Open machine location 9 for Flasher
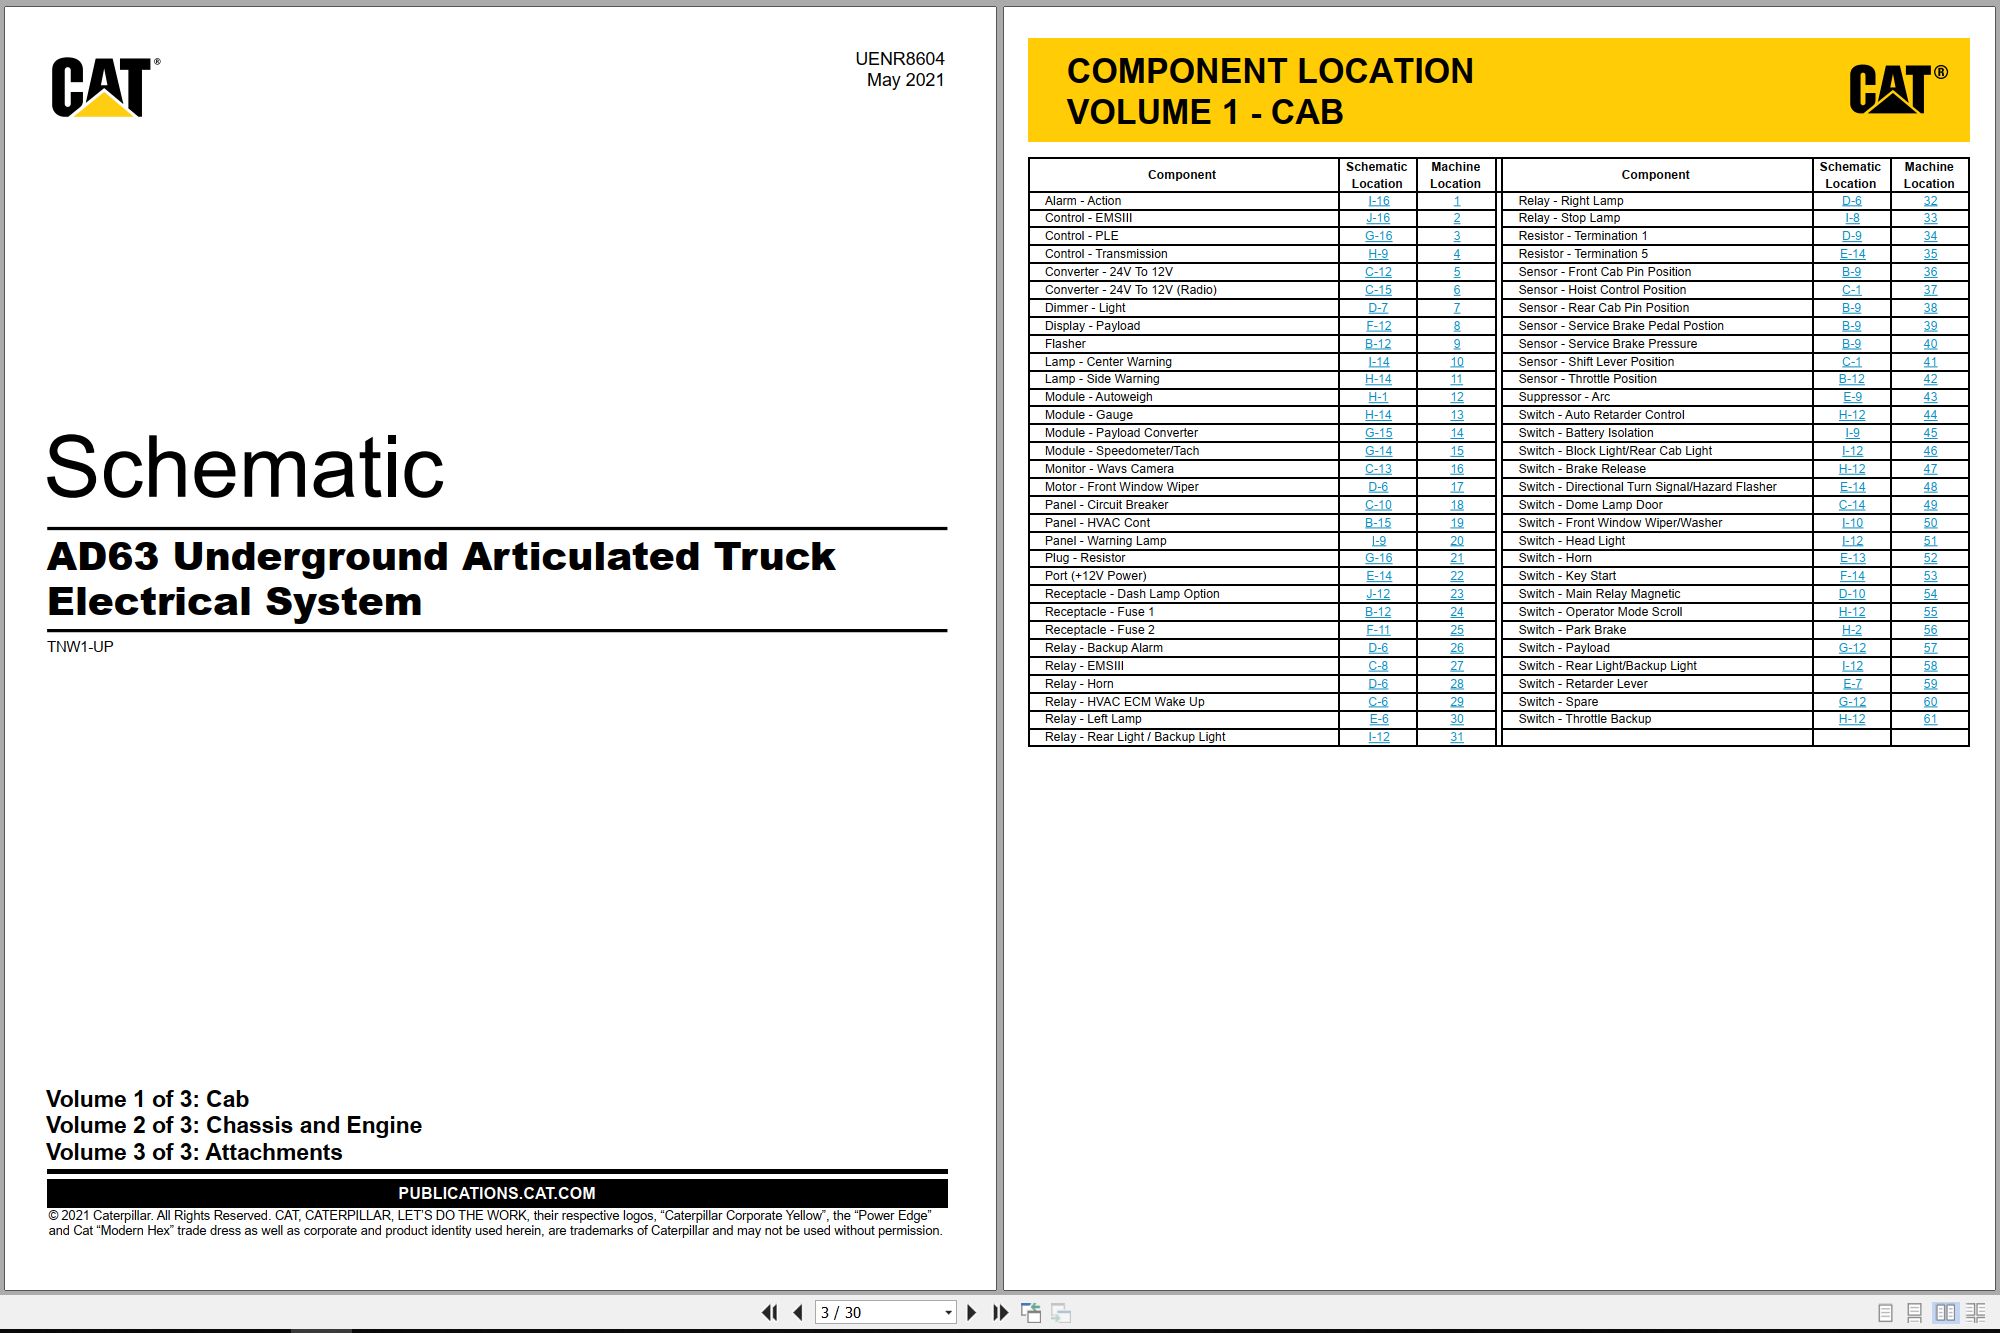The width and height of the screenshot is (2000, 1333). (1456, 344)
